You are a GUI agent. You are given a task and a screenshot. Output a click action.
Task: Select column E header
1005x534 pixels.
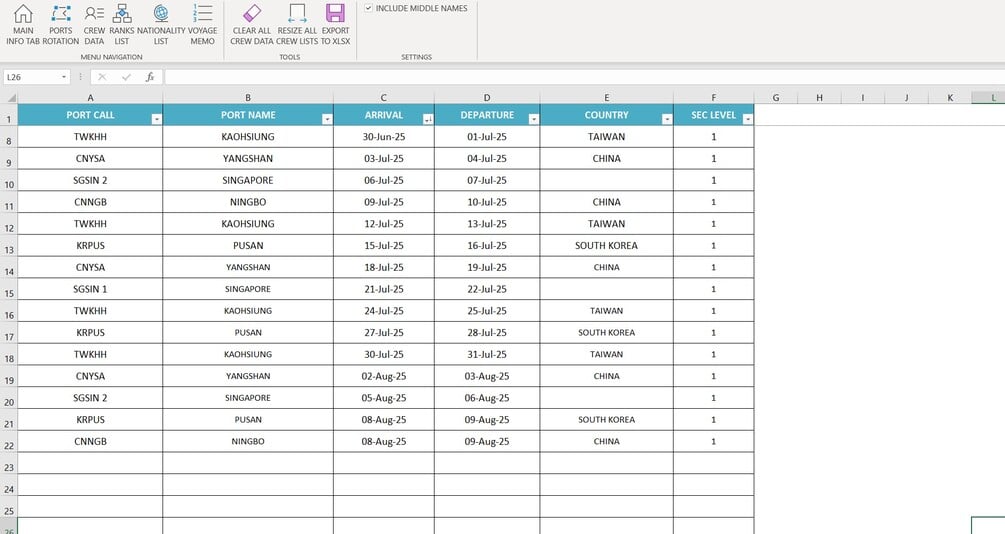pos(606,97)
